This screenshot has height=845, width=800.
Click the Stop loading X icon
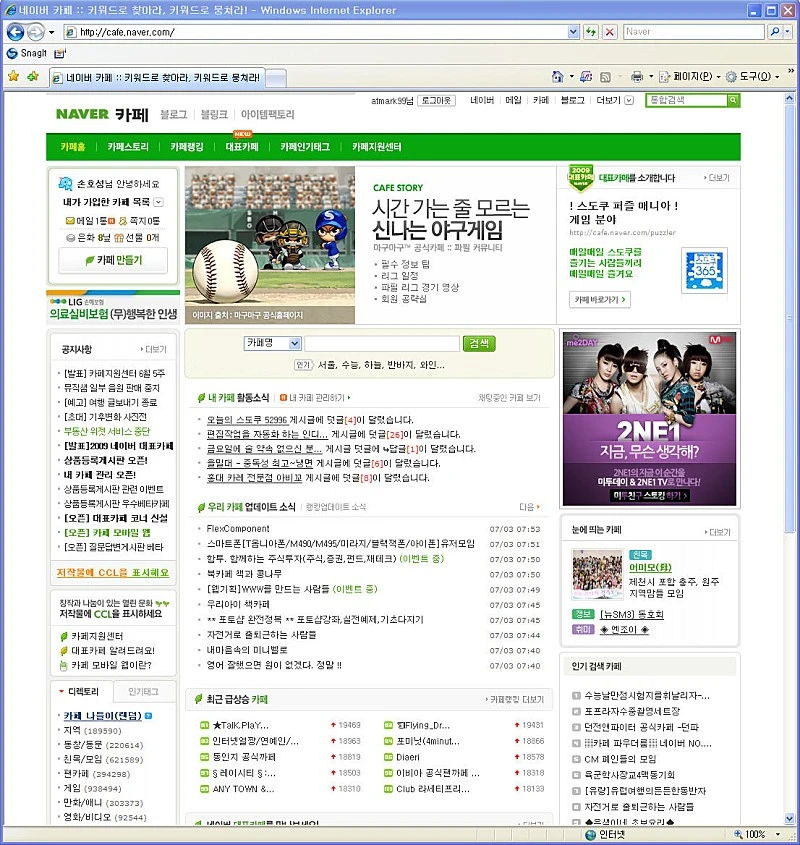click(610, 32)
